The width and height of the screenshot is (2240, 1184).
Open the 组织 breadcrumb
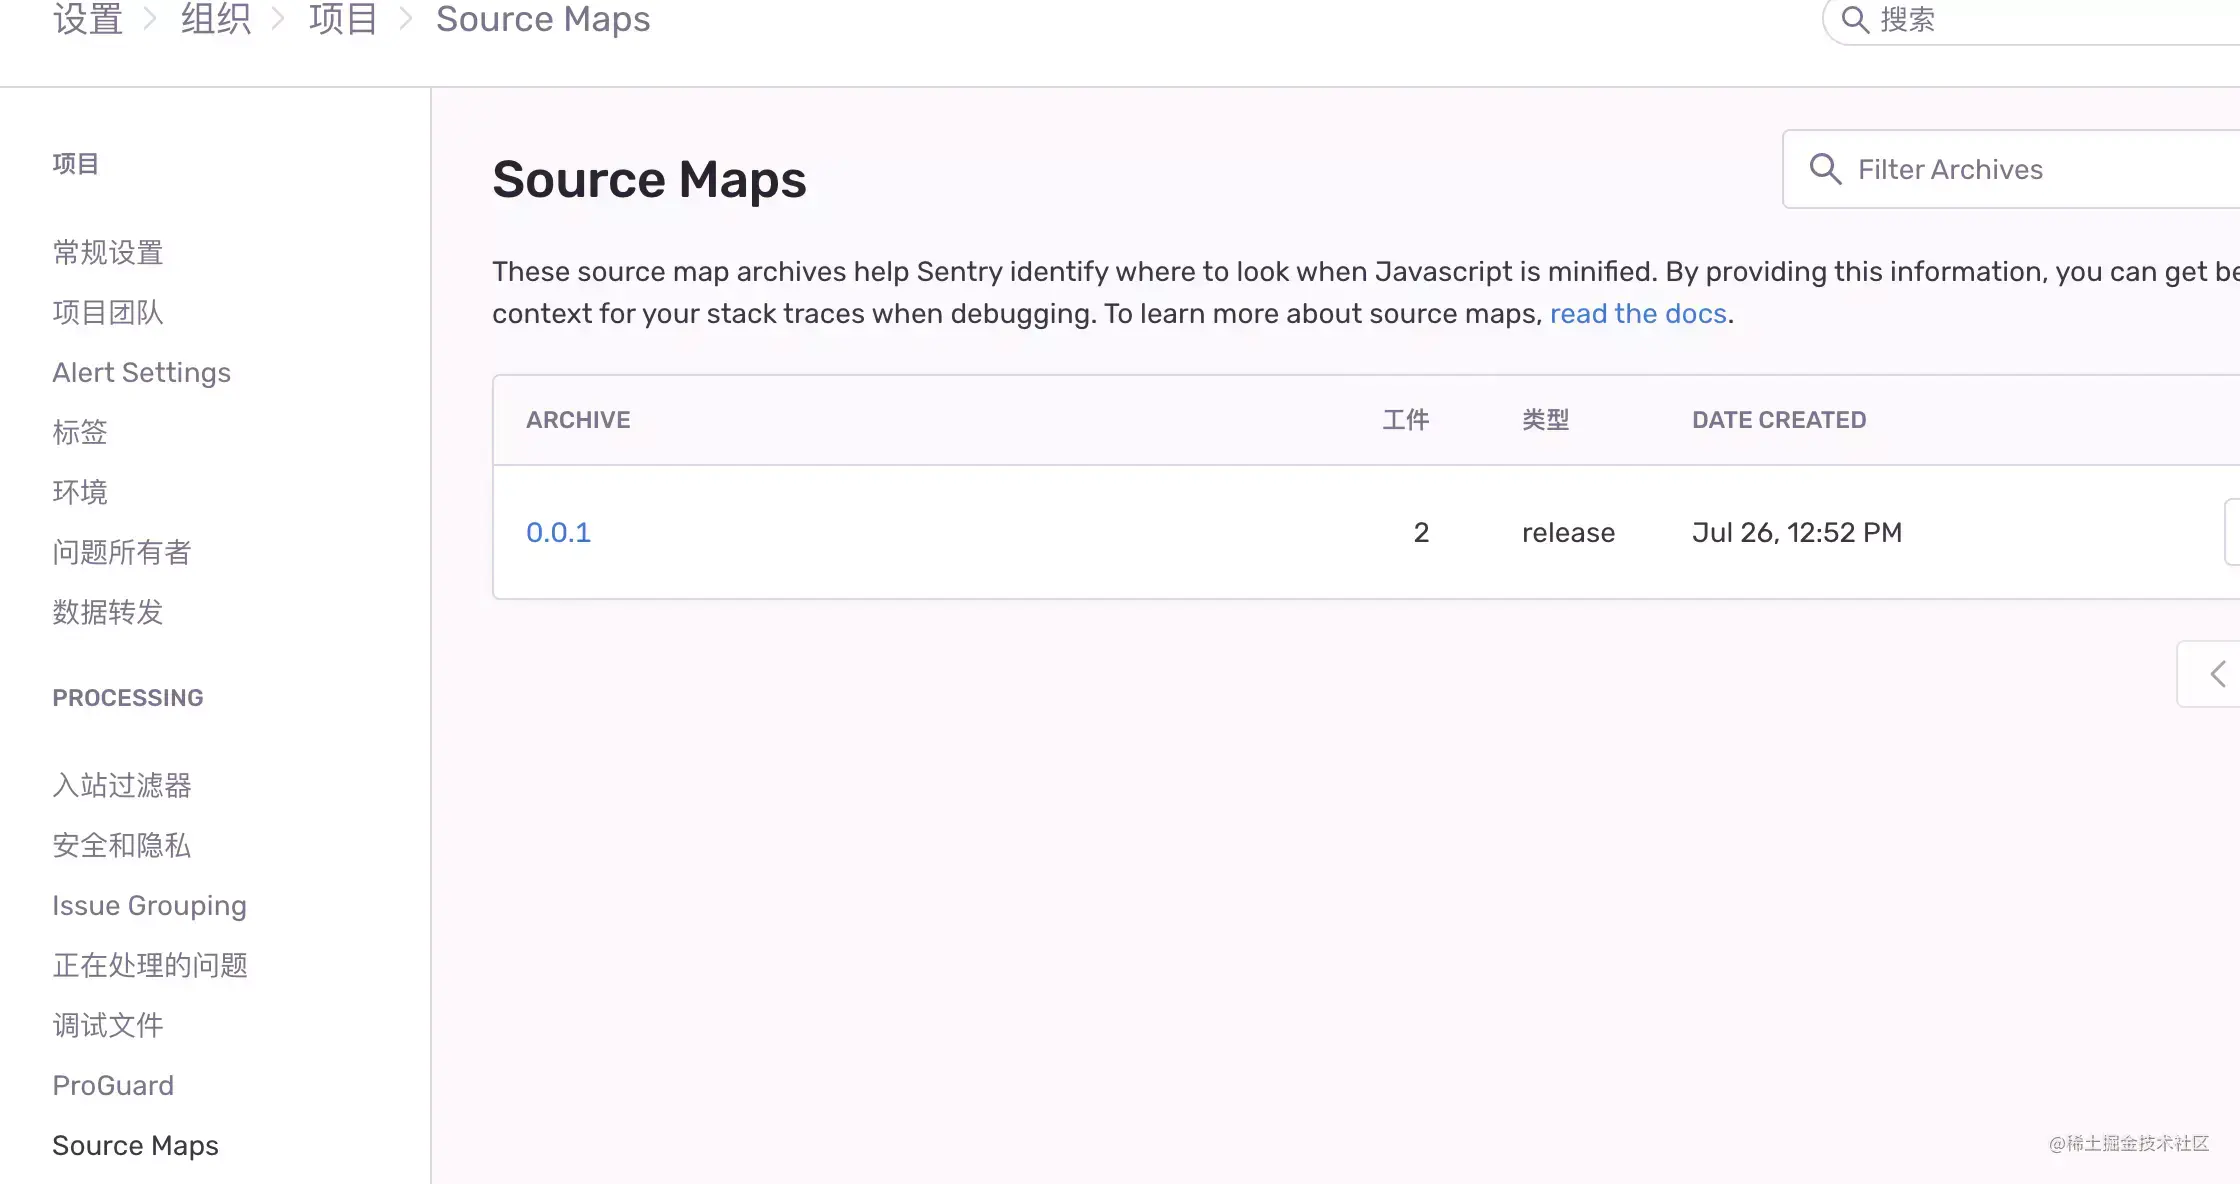(x=216, y=19)
